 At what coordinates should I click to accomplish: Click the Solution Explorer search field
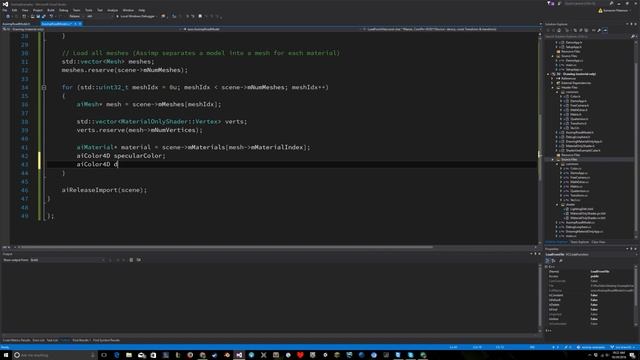(588, 36)
